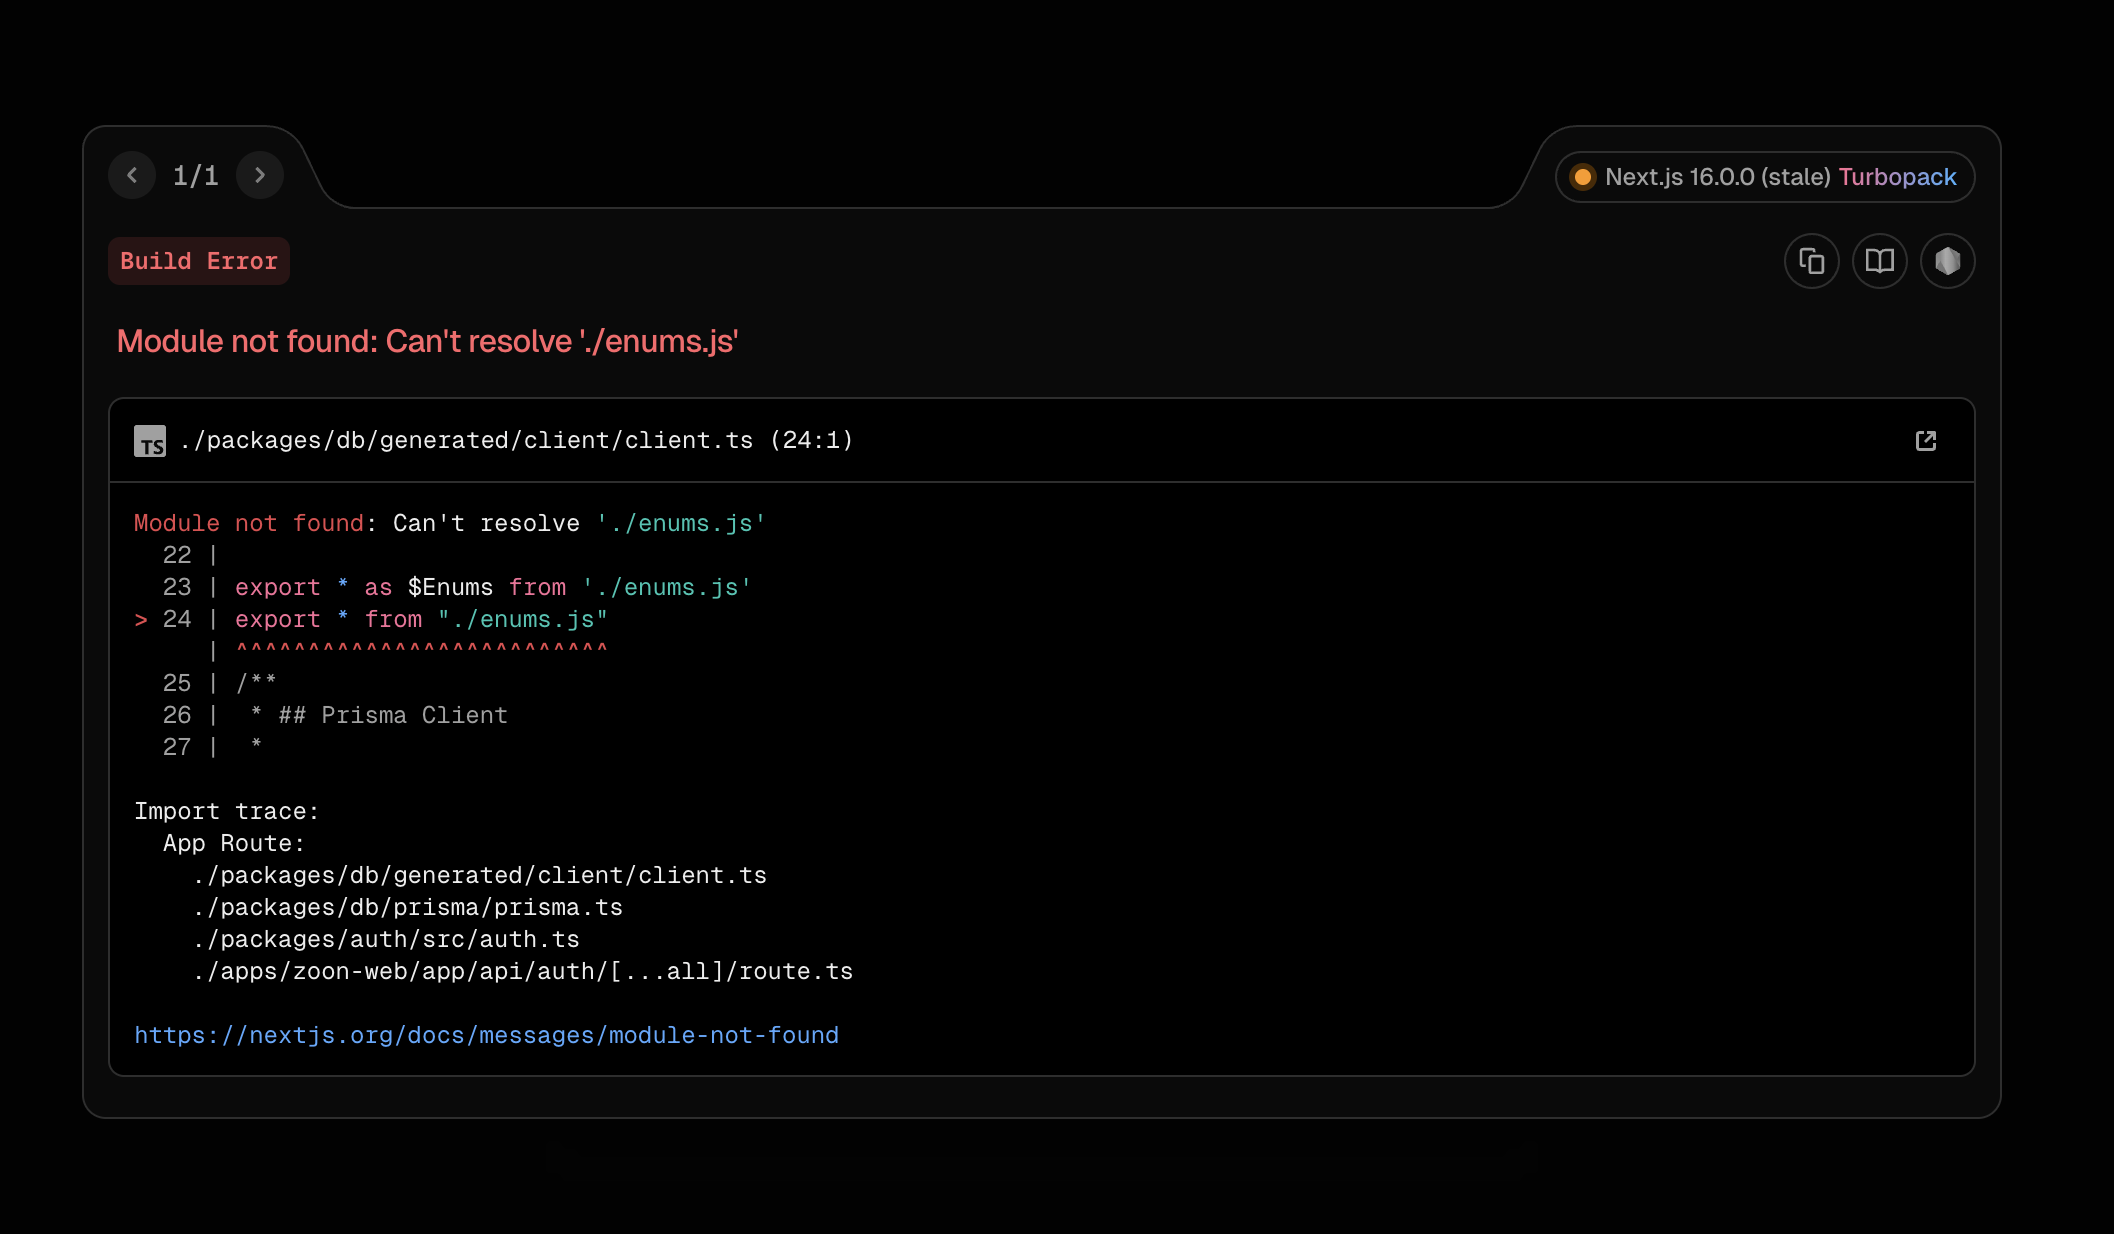The height and width of the screenshot is (1234, 2114).
Task: Click the Node.js debugger hexagon icon
Action: 1947,262
